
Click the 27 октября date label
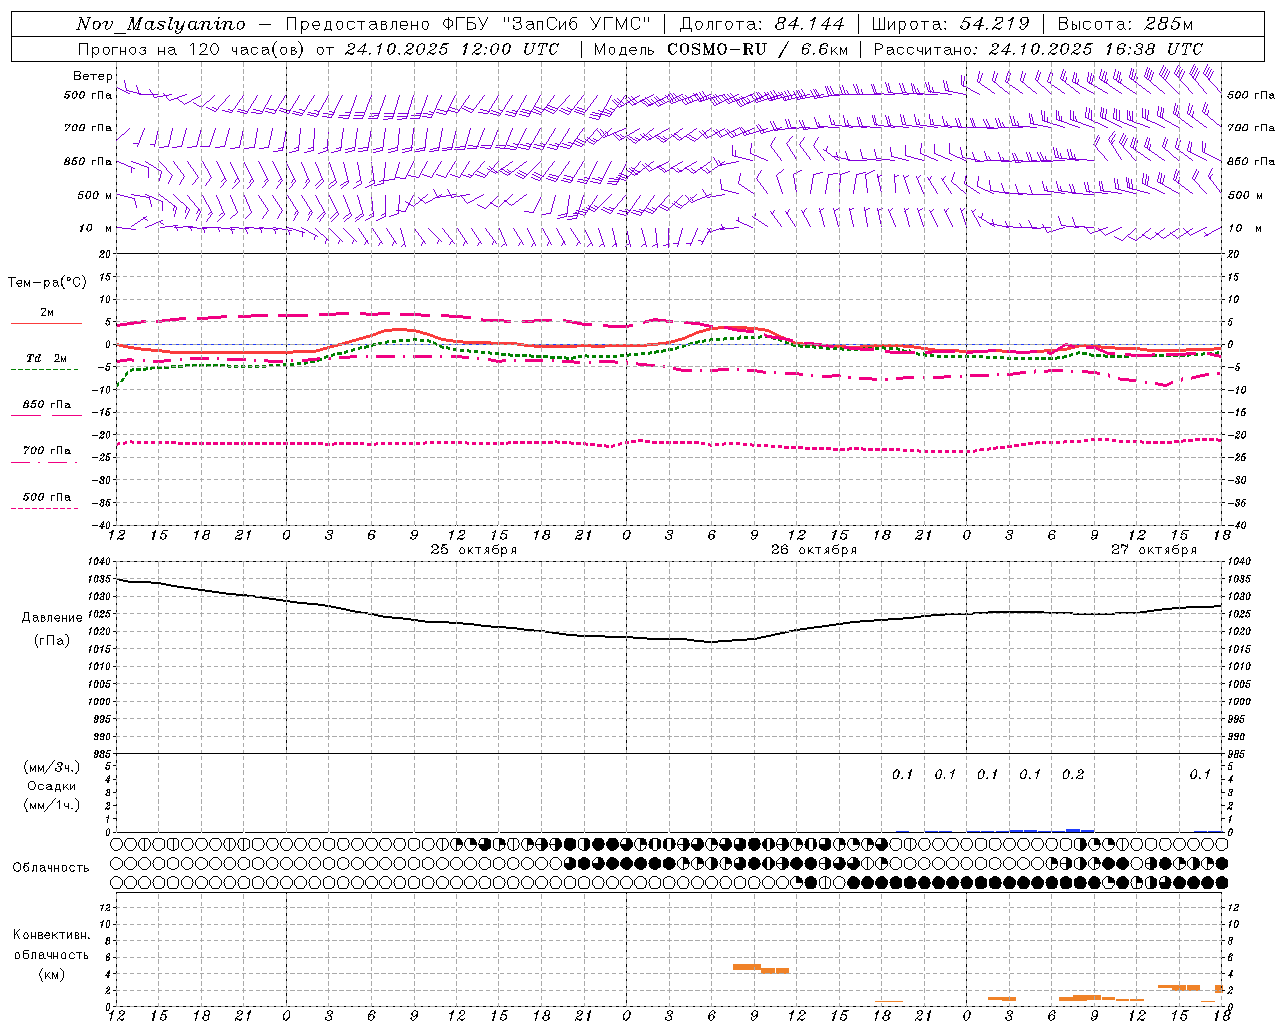point(1154,550)
